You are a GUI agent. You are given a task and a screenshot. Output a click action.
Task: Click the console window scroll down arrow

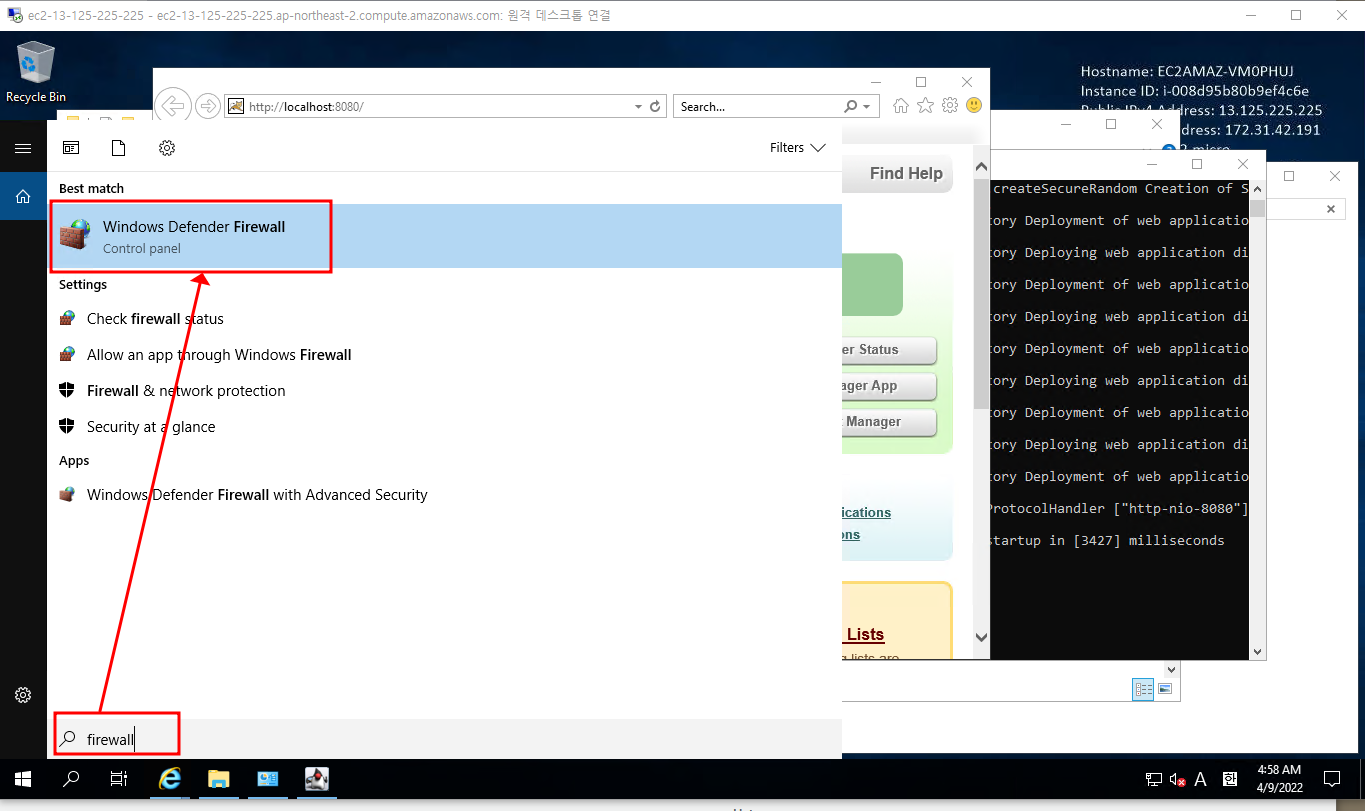[1258, 651]
